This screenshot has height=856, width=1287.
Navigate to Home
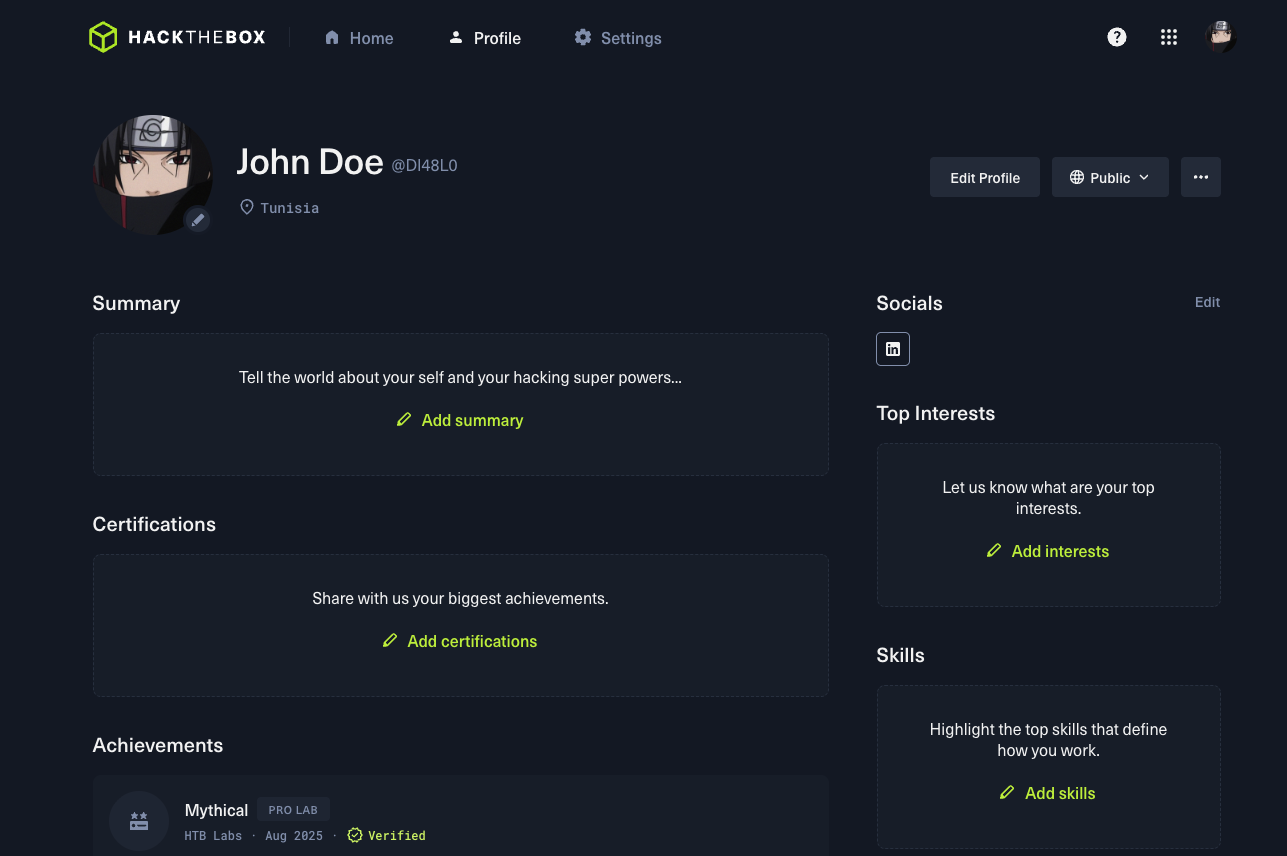coord(358,37)
